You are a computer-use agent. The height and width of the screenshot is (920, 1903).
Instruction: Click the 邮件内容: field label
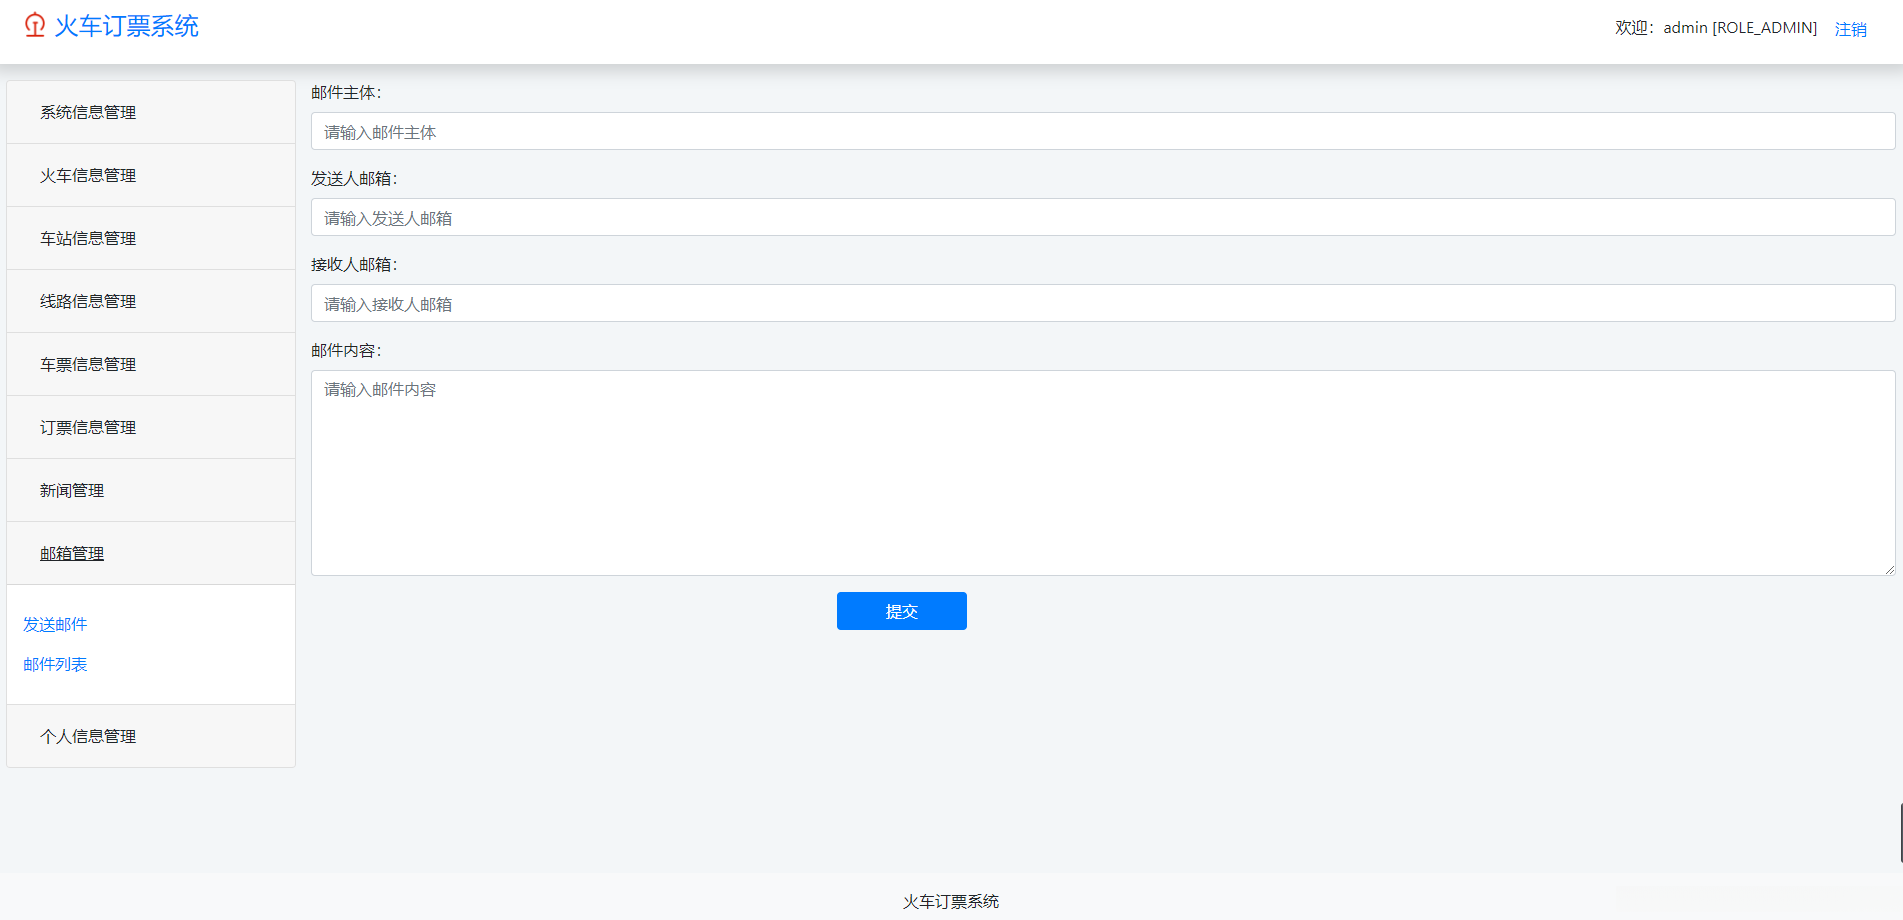[x=346, y=350]
